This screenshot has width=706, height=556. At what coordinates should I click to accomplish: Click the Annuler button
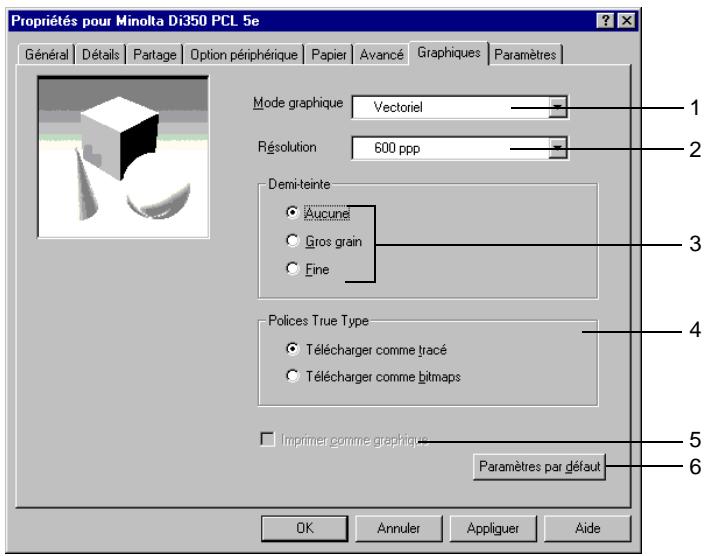[x=398, y=528]
